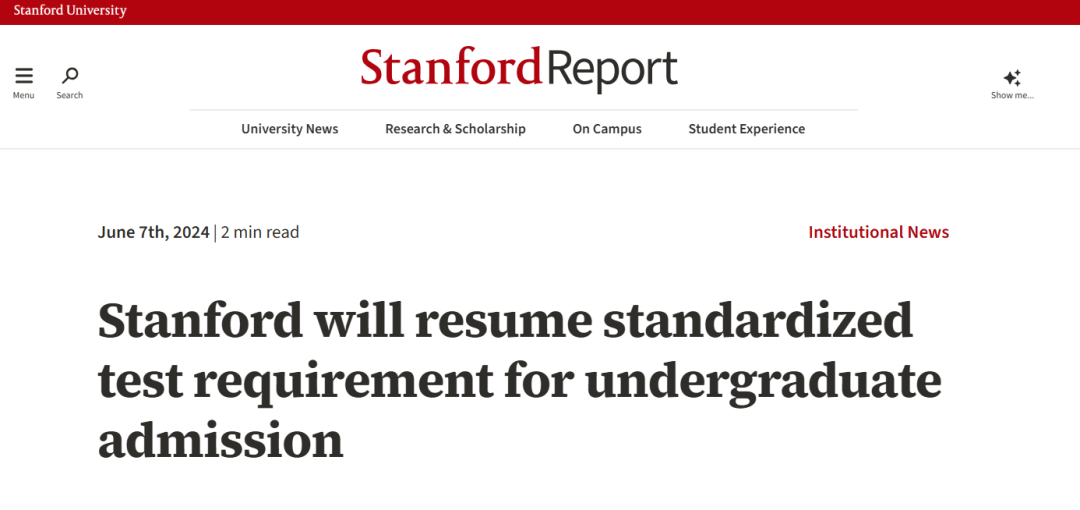Select the On Campus nav item
The height and width of the screenshot is (510, 1080).
[x=607, y=129]
